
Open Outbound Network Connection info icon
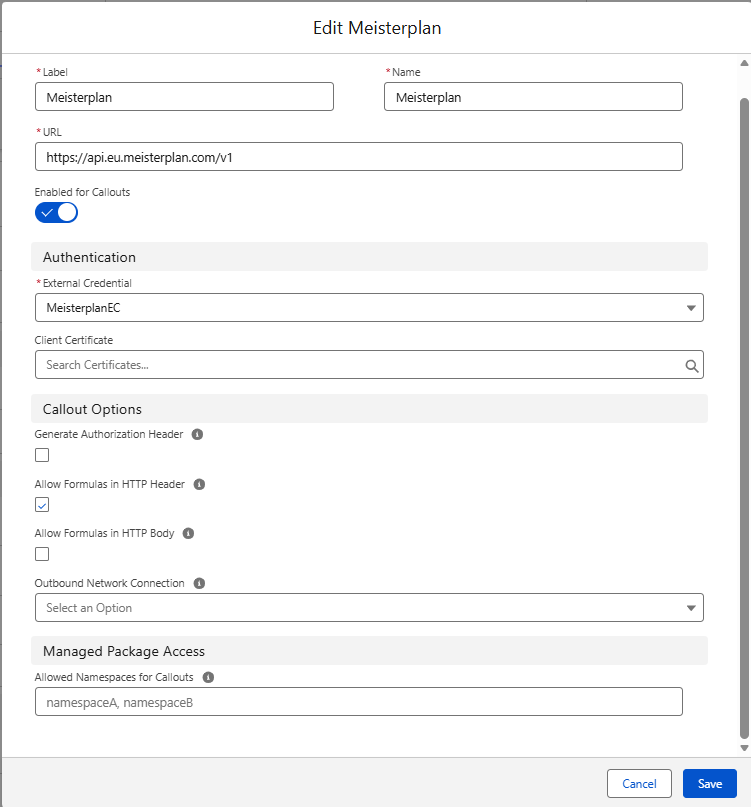(x=199, y=583)
